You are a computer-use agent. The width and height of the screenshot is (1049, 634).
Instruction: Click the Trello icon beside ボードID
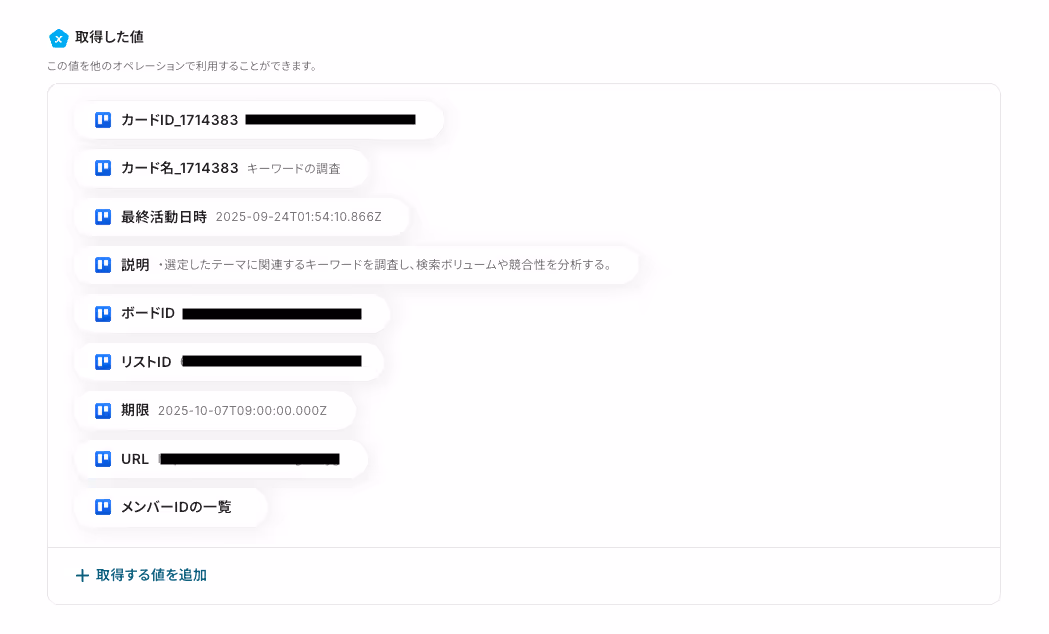[103, 313]
